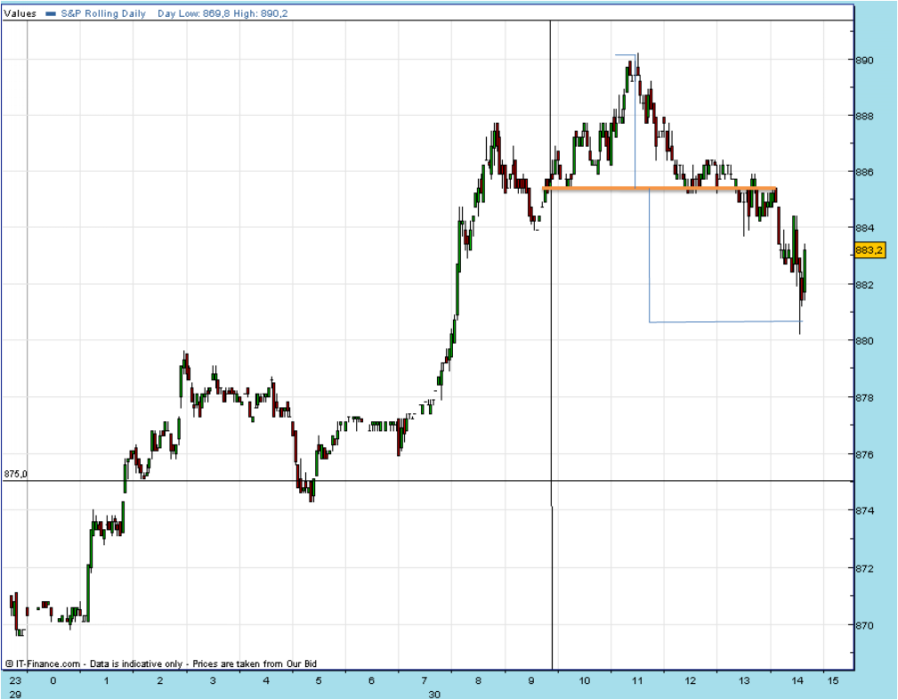Viewport: 898px width, 700px height.
Task: Click the hour 0 time axis label
Action: 53,681
